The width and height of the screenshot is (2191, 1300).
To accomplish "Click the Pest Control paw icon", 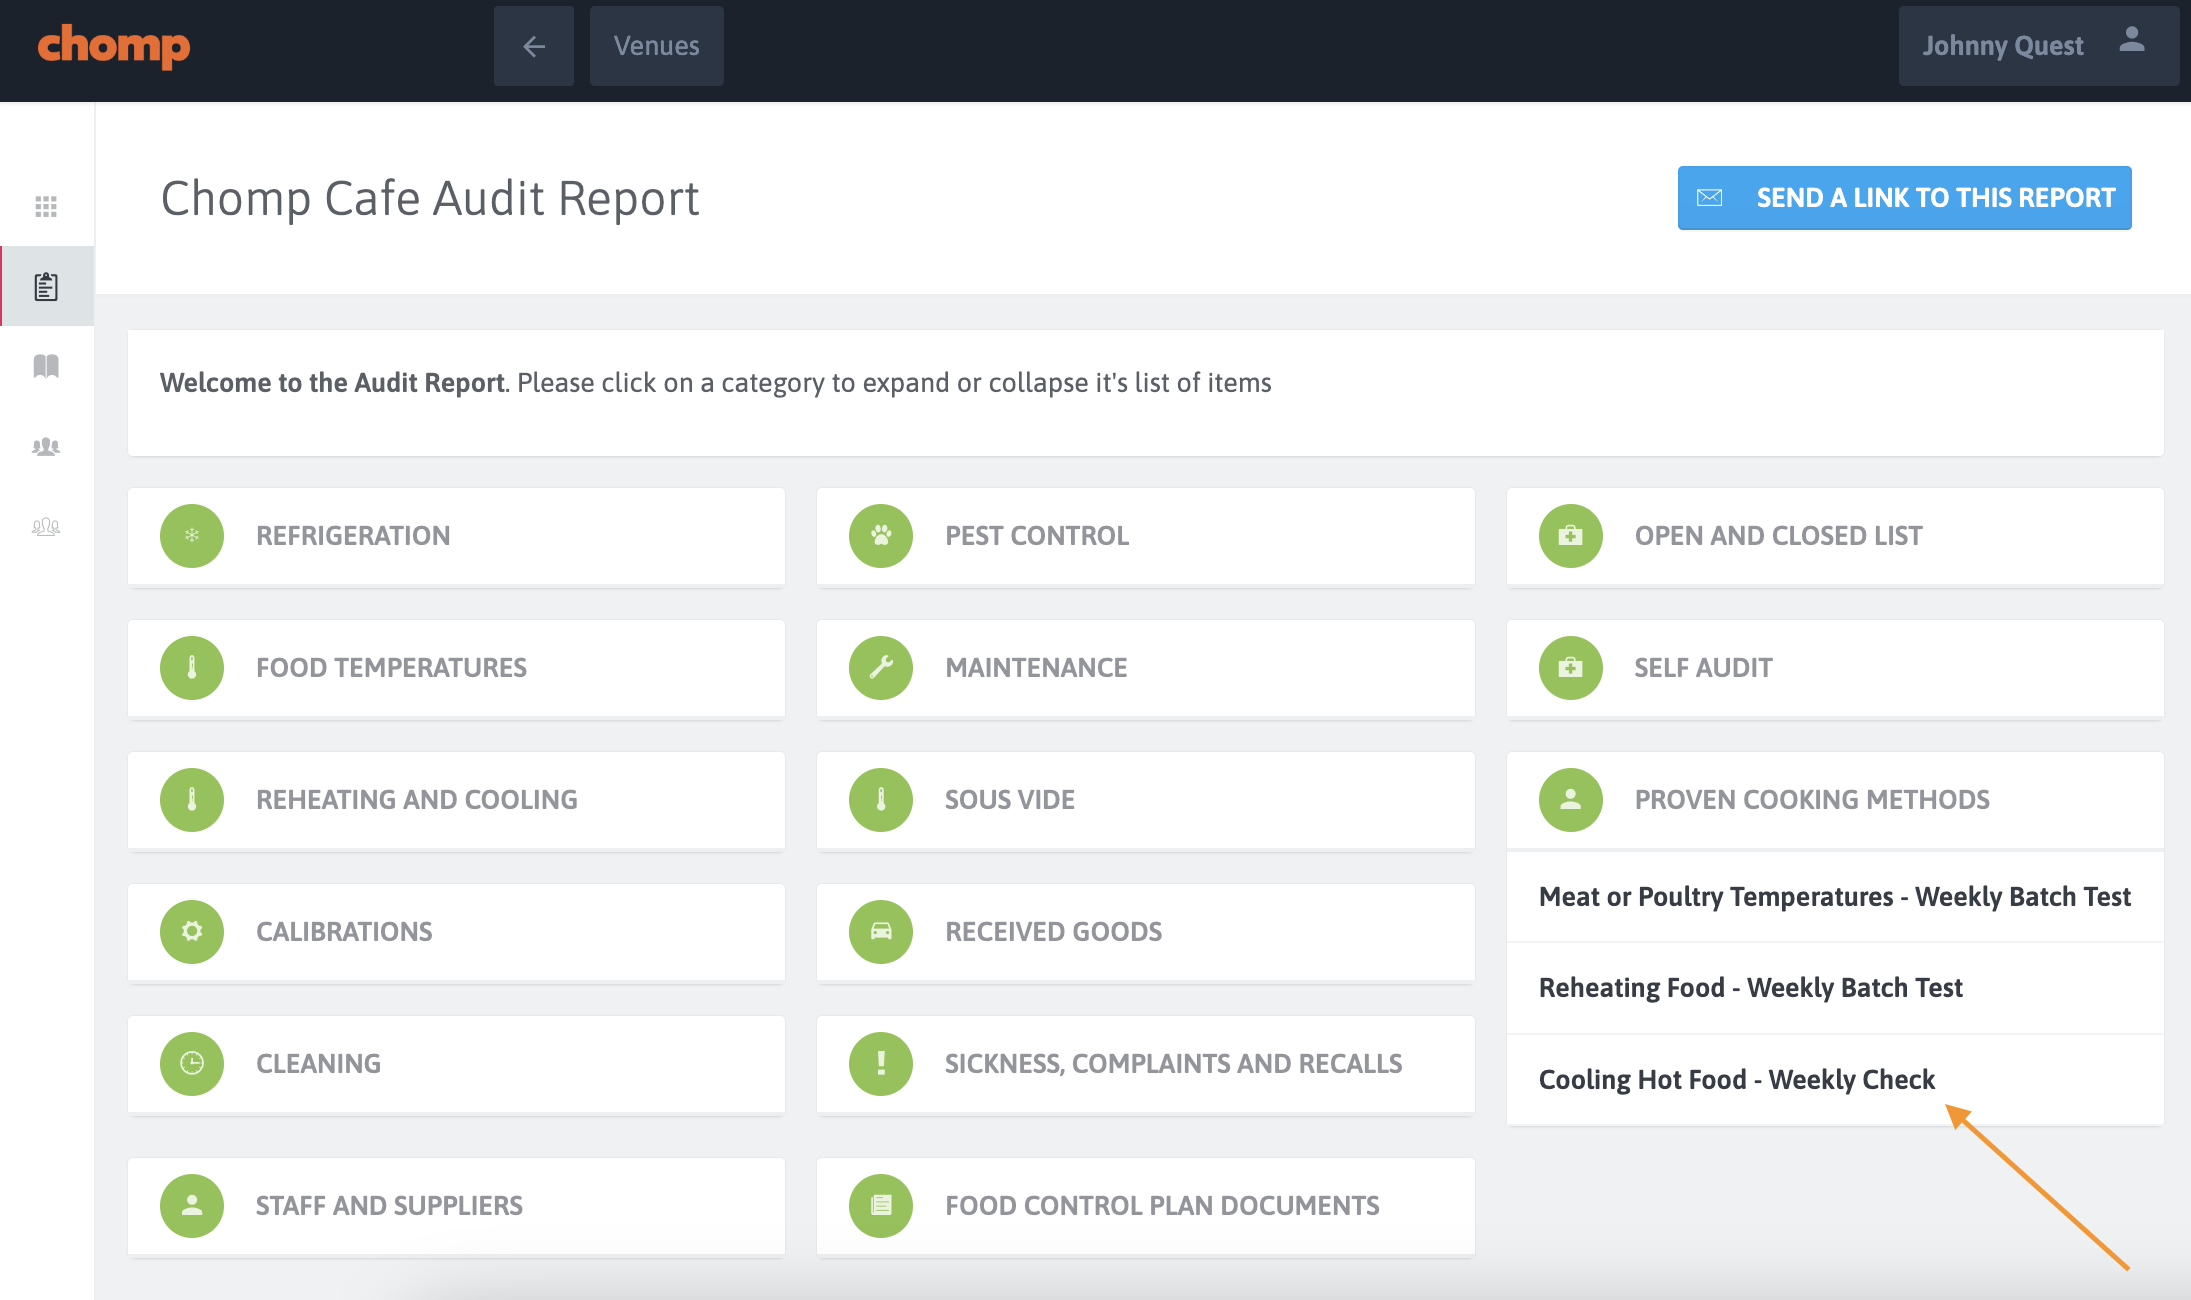I will click(881, 536).
